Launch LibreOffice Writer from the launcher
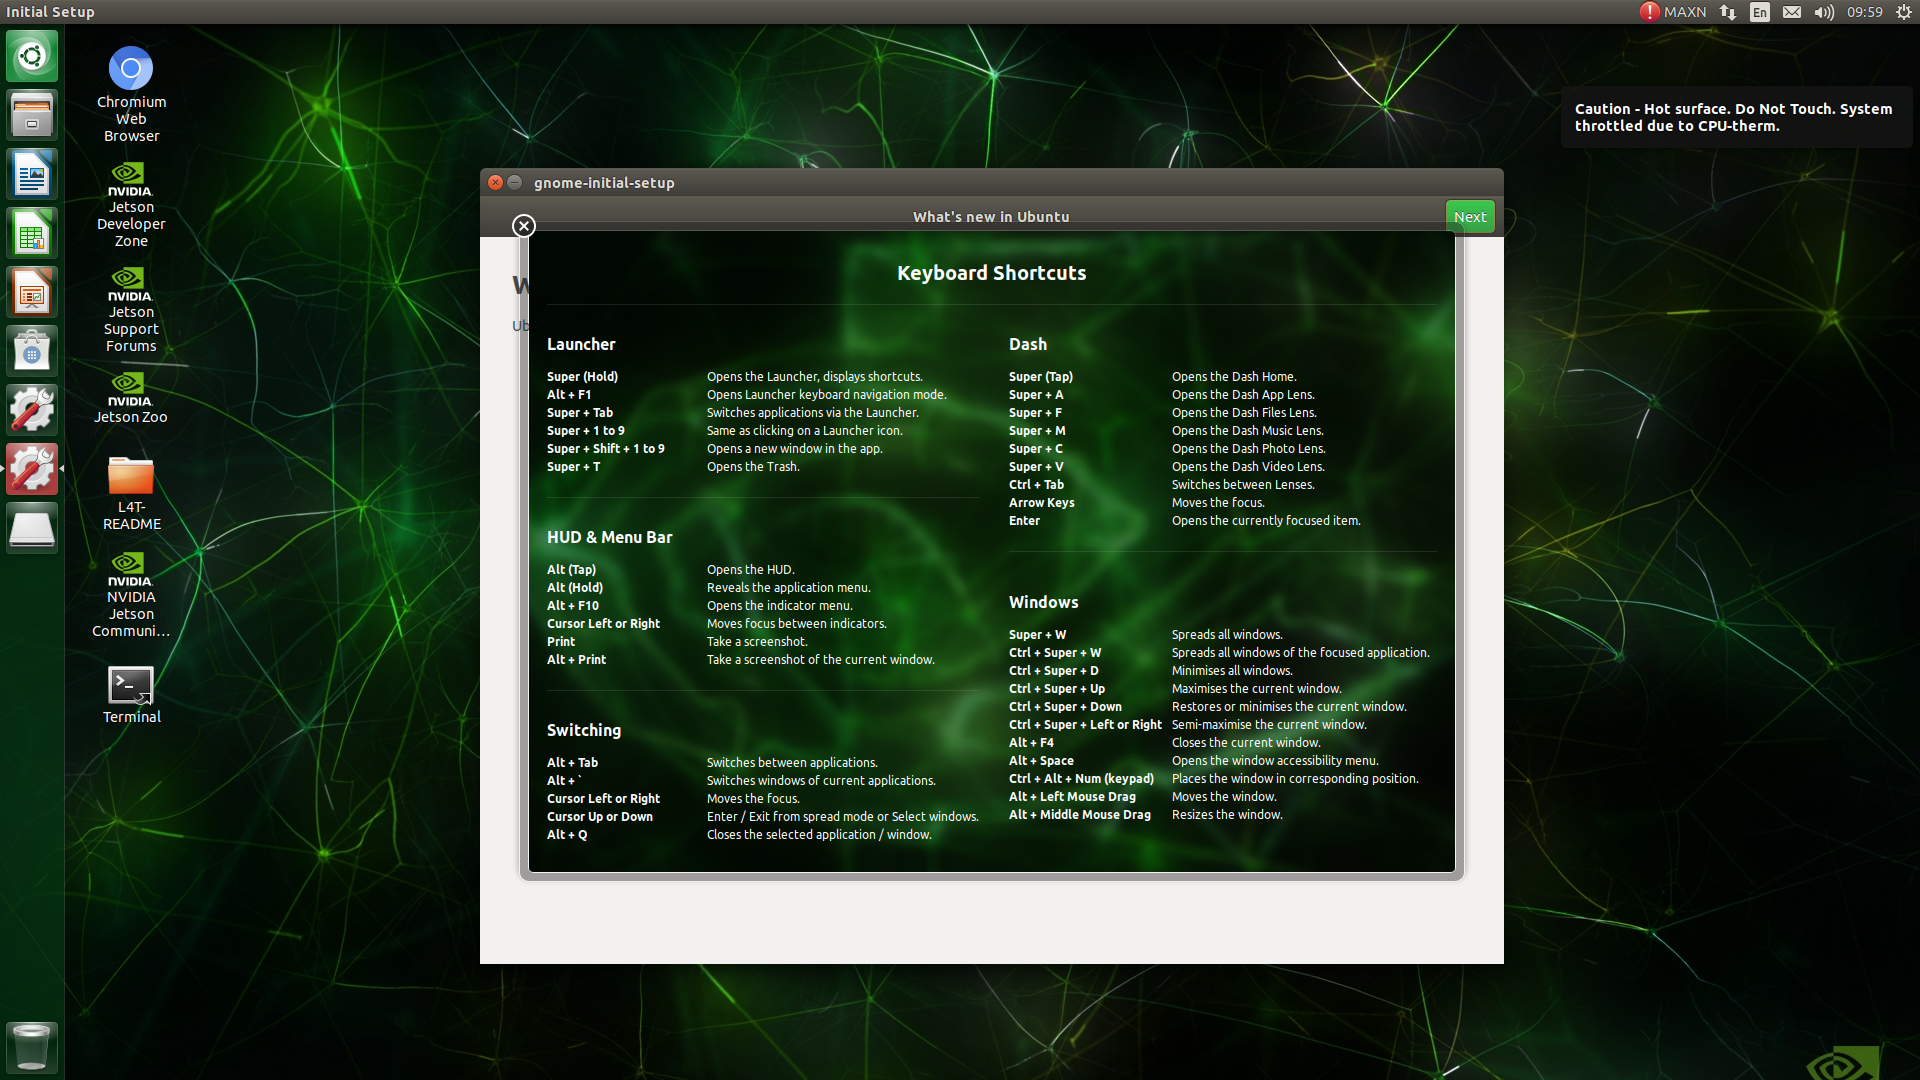Image resolution: width=1920 pixels, height=1080 pixels. click(x=32, y=174)
